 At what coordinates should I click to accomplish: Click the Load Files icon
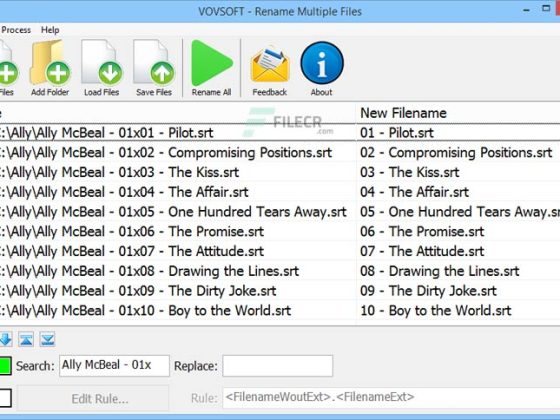tap(102, 62)
